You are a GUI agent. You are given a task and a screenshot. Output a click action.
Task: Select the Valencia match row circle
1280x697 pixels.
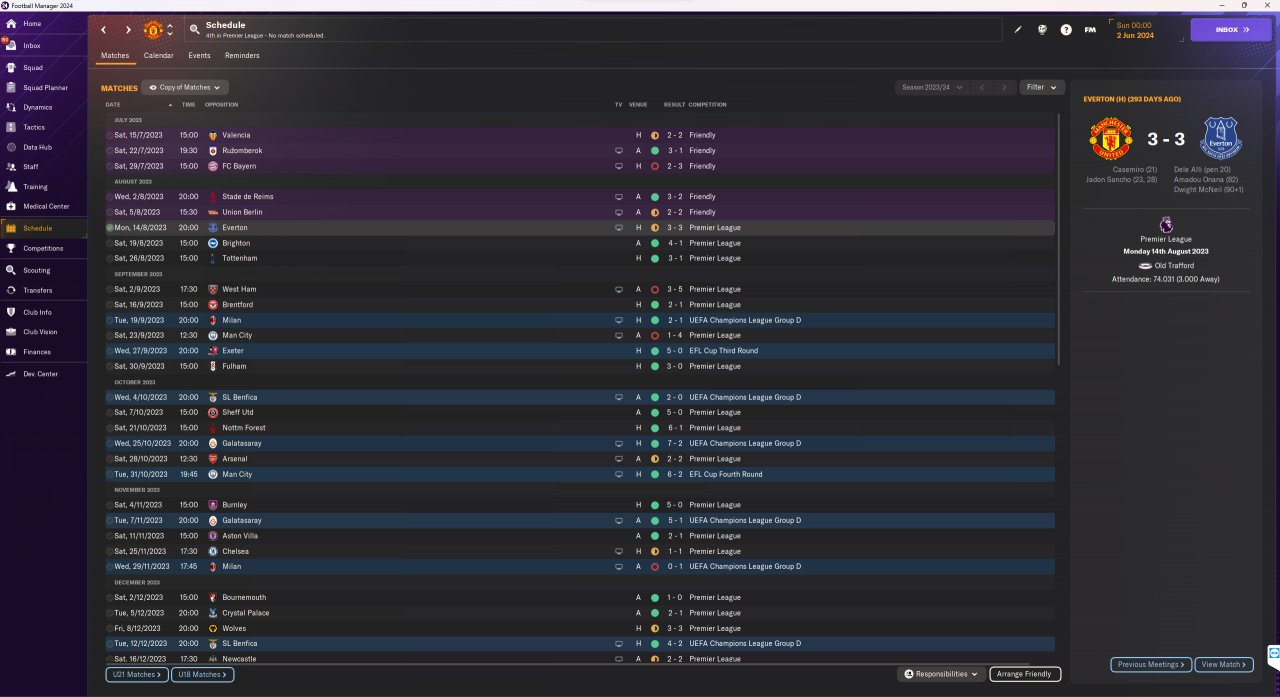pyautogui.click(x=110, y=135)
